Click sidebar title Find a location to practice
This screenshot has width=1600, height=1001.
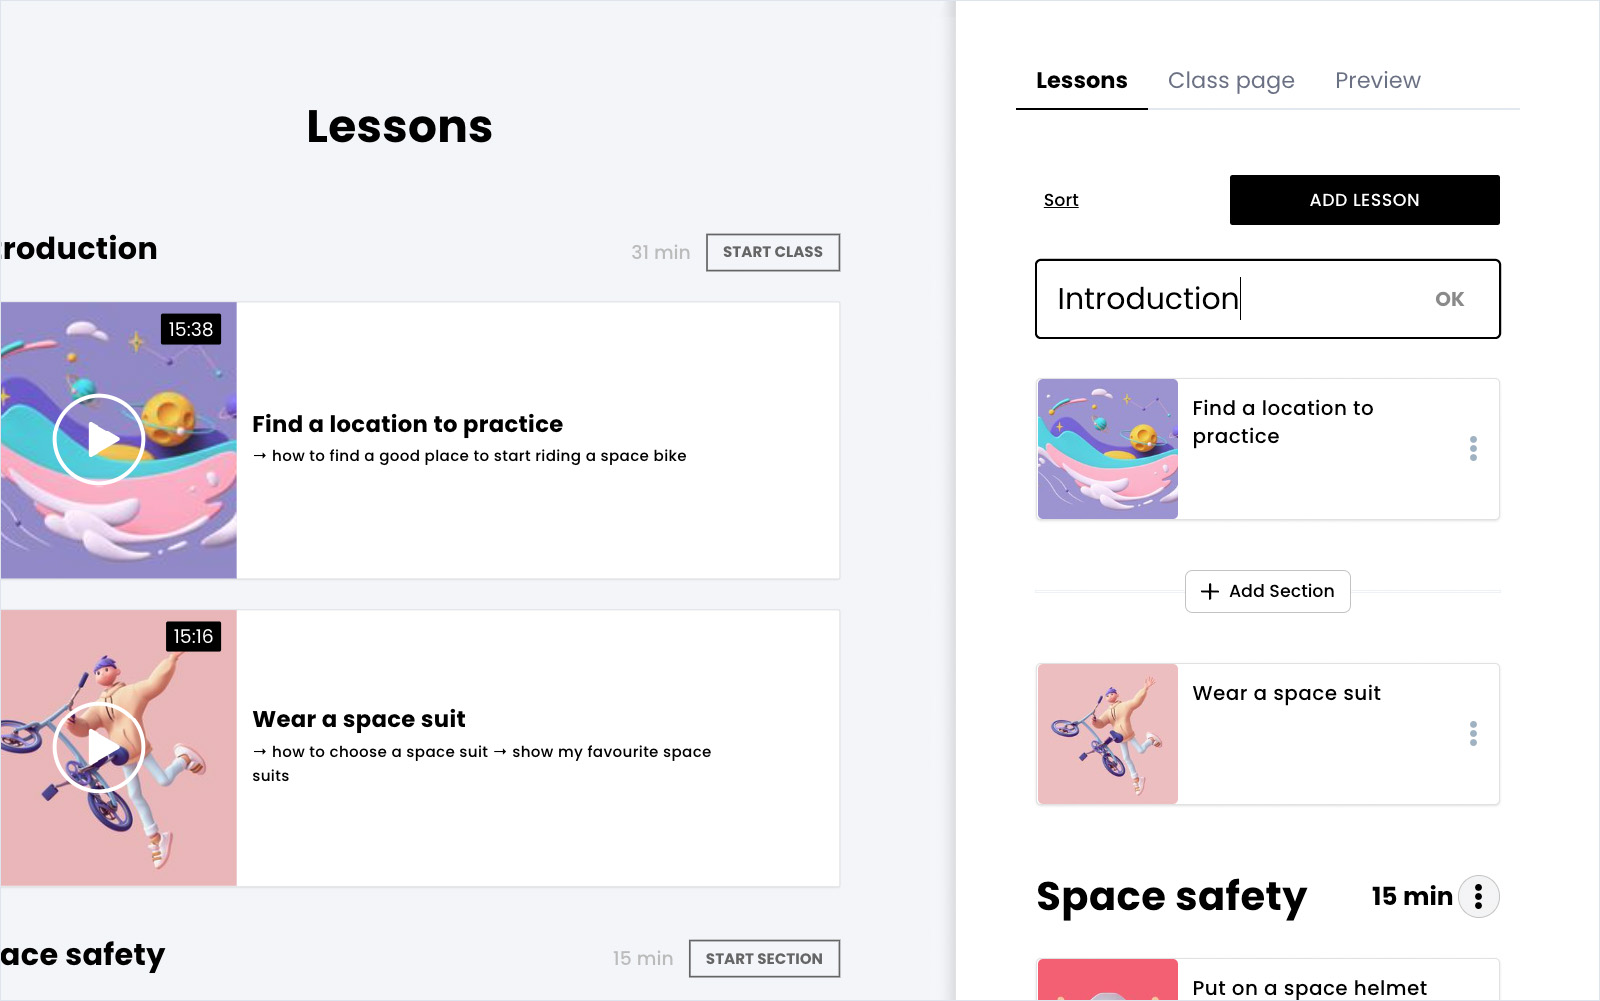tap(1283, 422)
